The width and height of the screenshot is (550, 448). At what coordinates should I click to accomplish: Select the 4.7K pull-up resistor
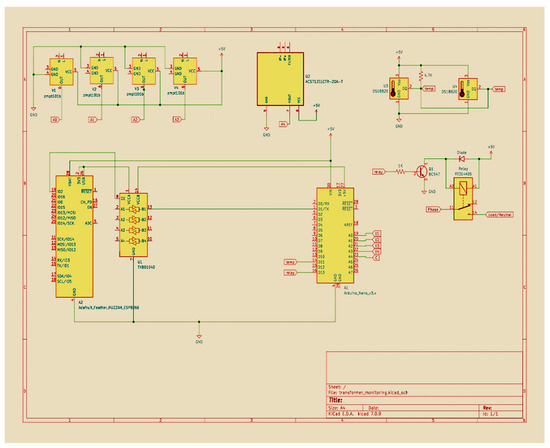click(x=421, y=76)
